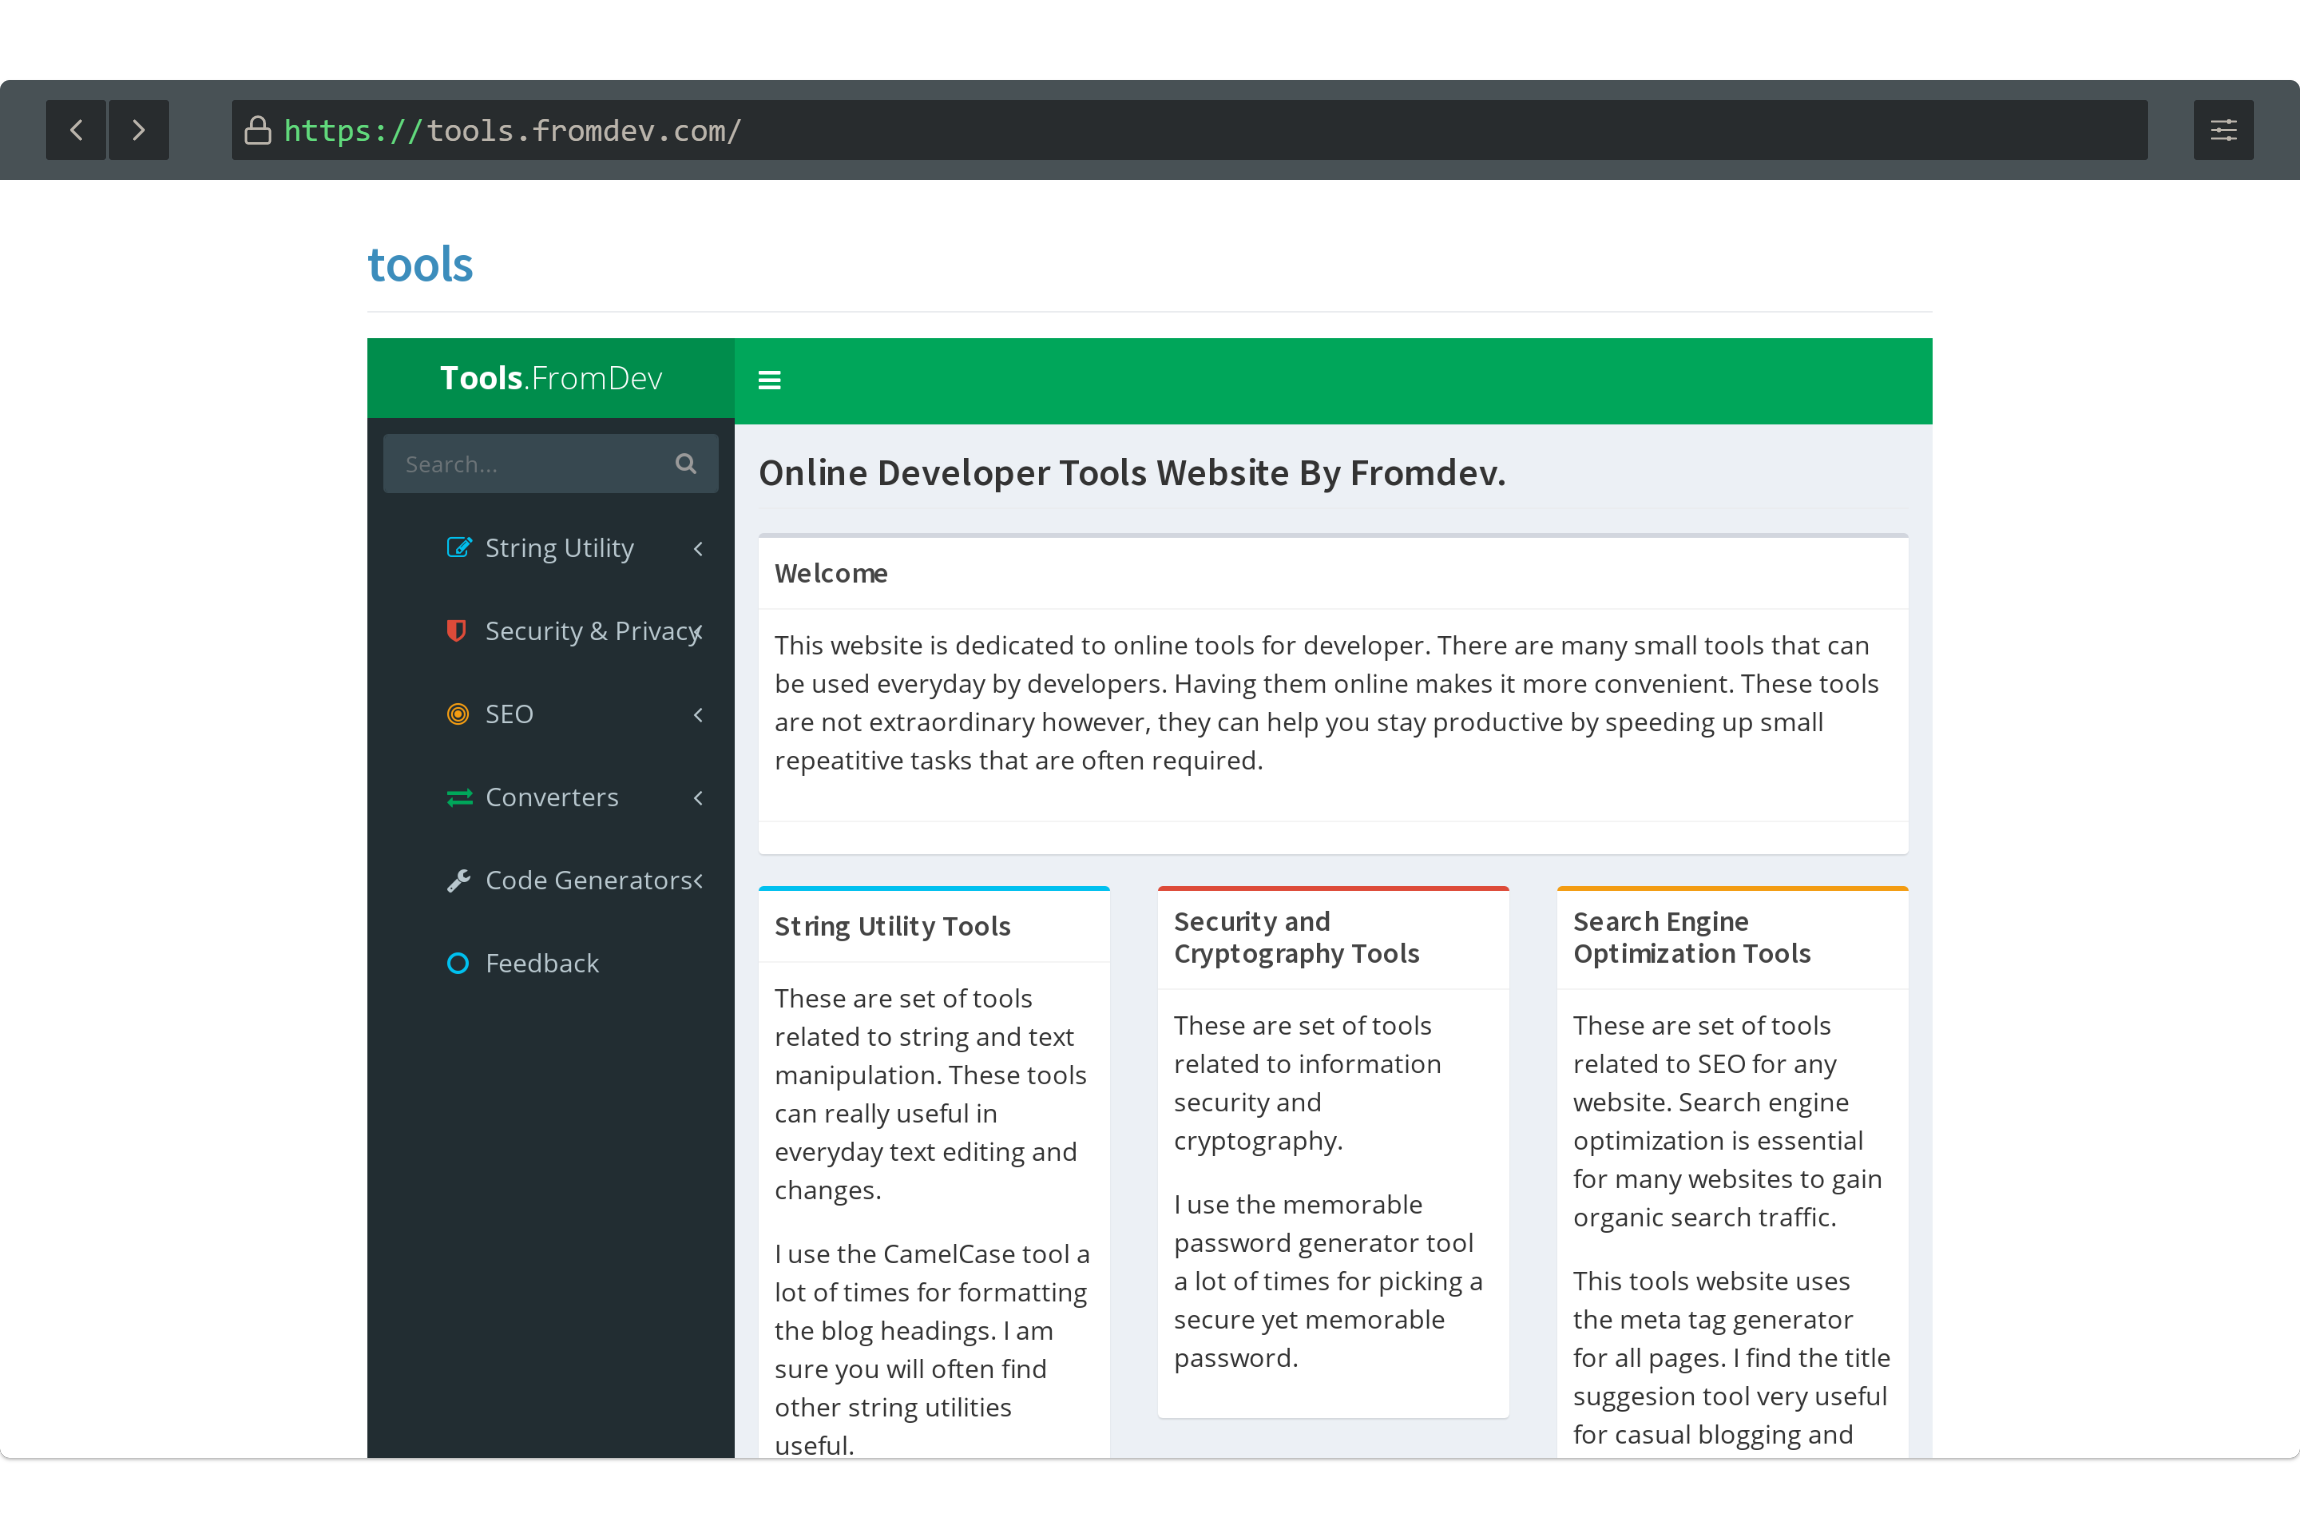Click the 'String Utility Tools' card heading
This screenshot has width=2300, height=1538.
[x=892, y=926]
